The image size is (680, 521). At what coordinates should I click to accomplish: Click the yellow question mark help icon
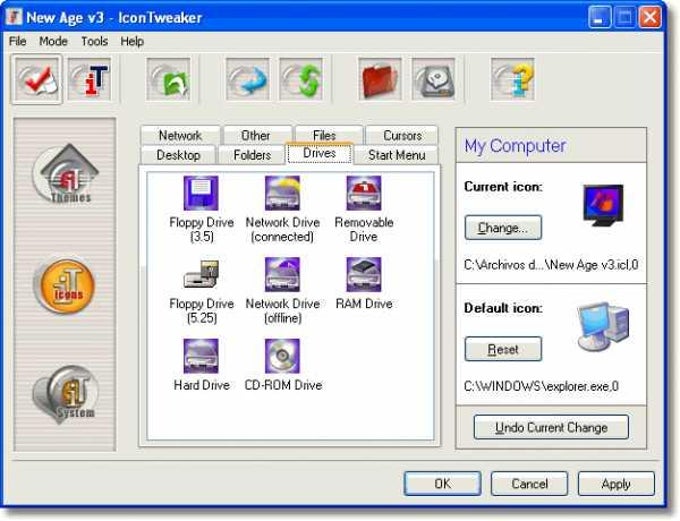coord(513,79)
